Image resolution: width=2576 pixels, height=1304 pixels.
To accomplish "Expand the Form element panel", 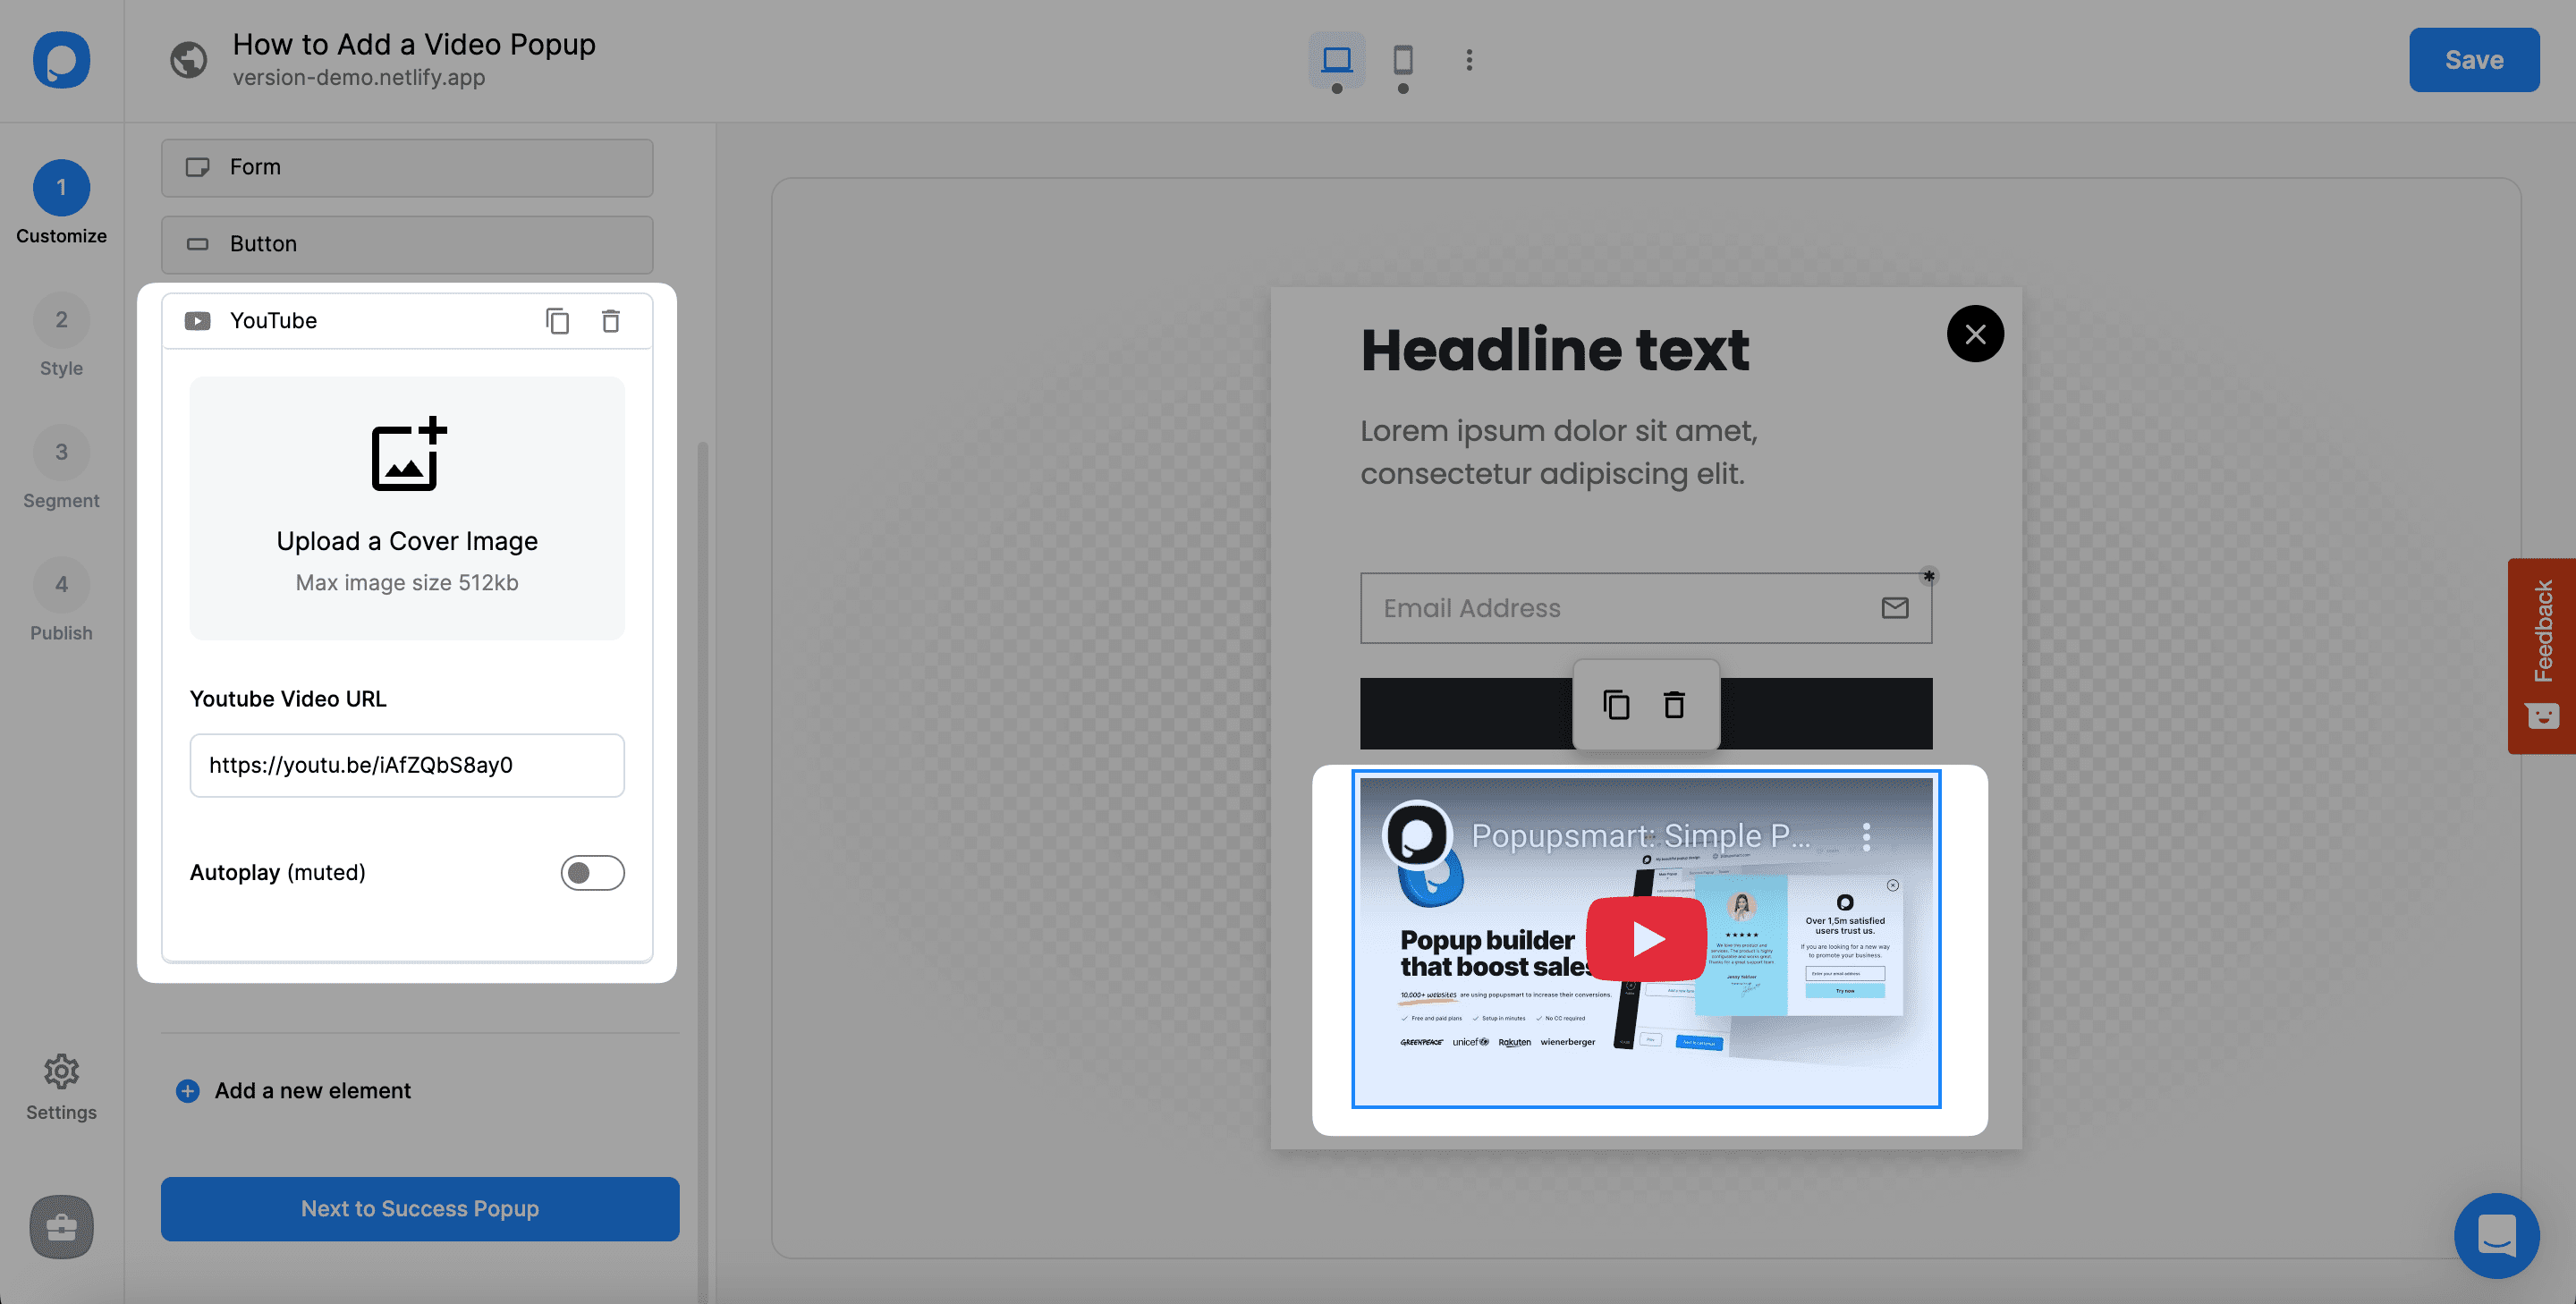I will (407, 167).
